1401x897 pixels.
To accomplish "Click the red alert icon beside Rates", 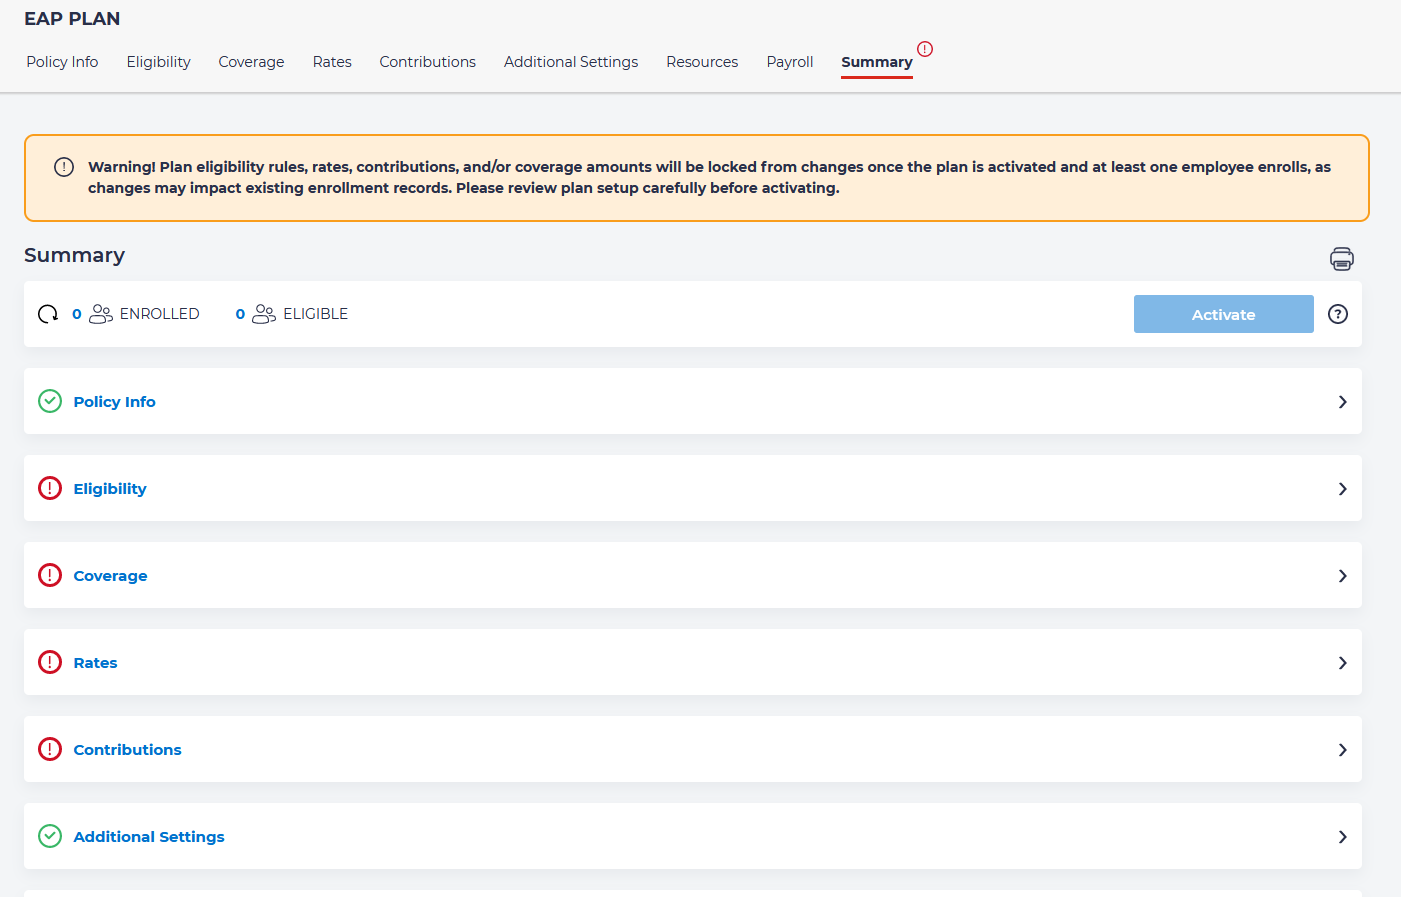I will [x=50, y=662].
